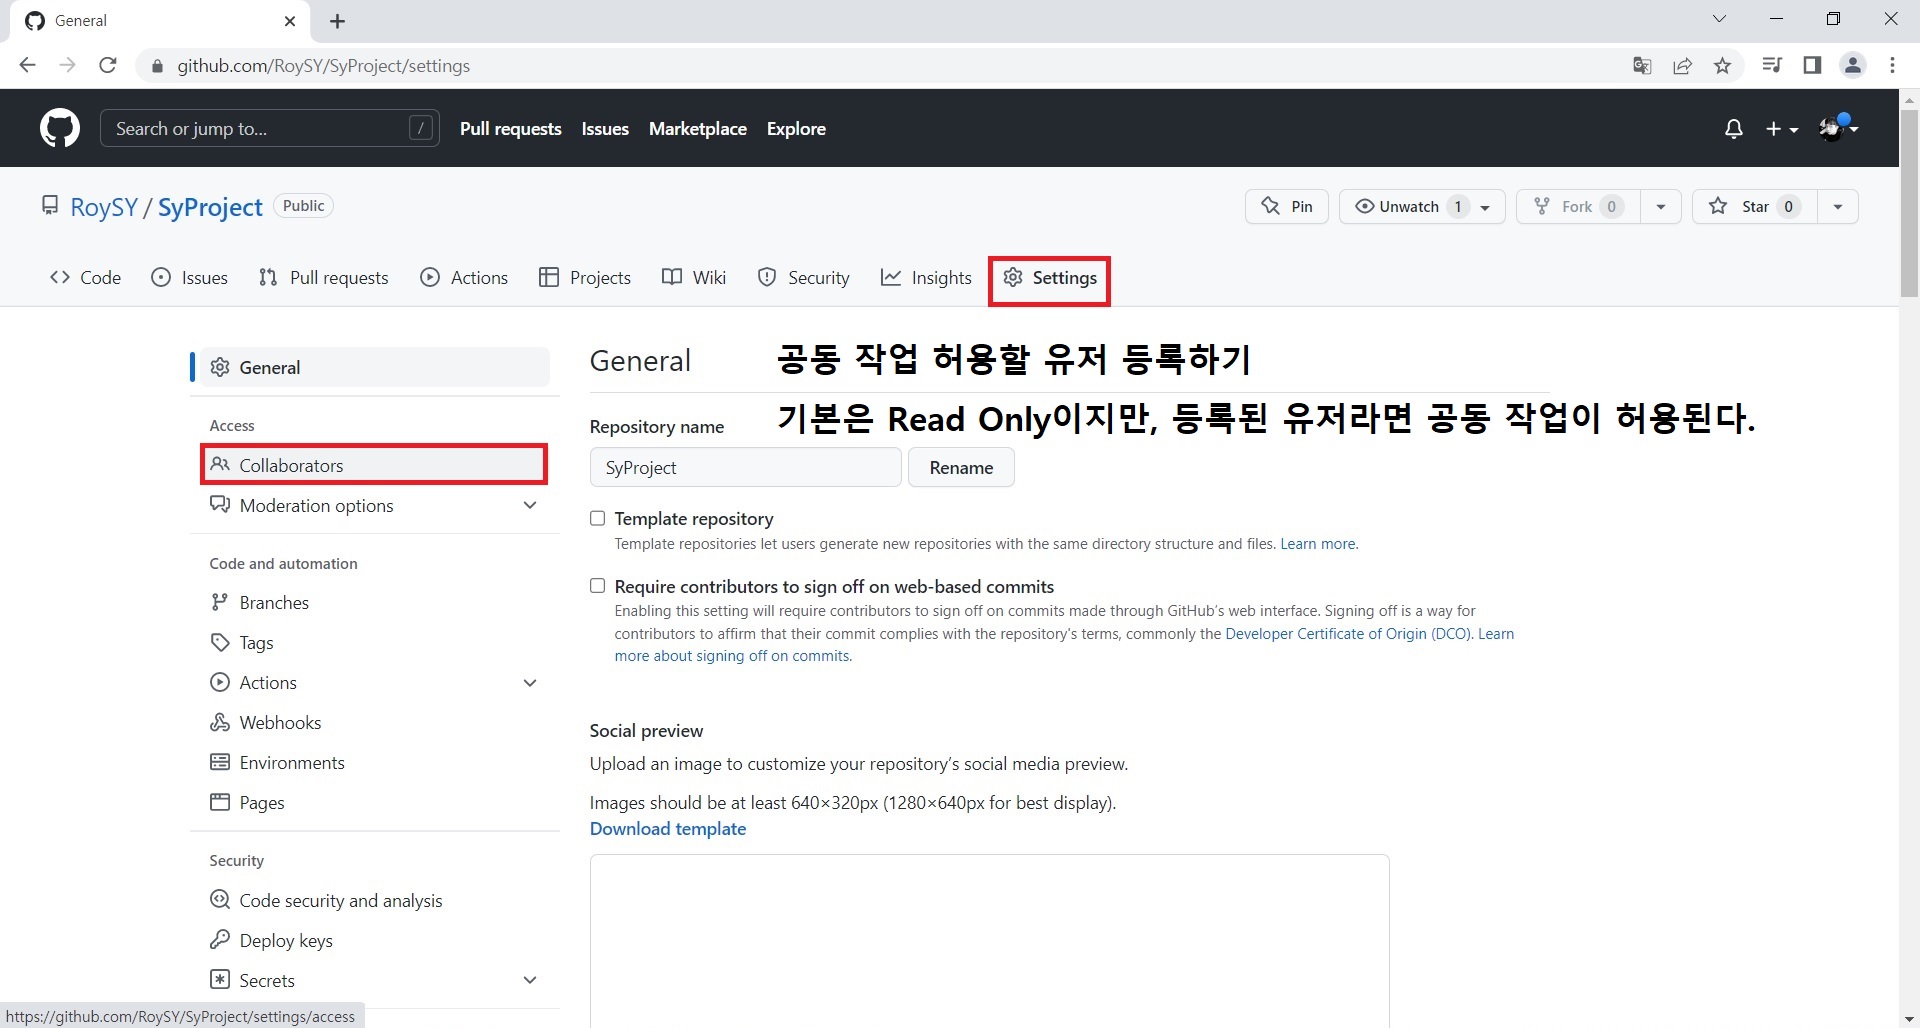The width and height of the screenshot is (1920, 1028).
Task: Open the Fork dropdown arrow
Action: 1661,207
